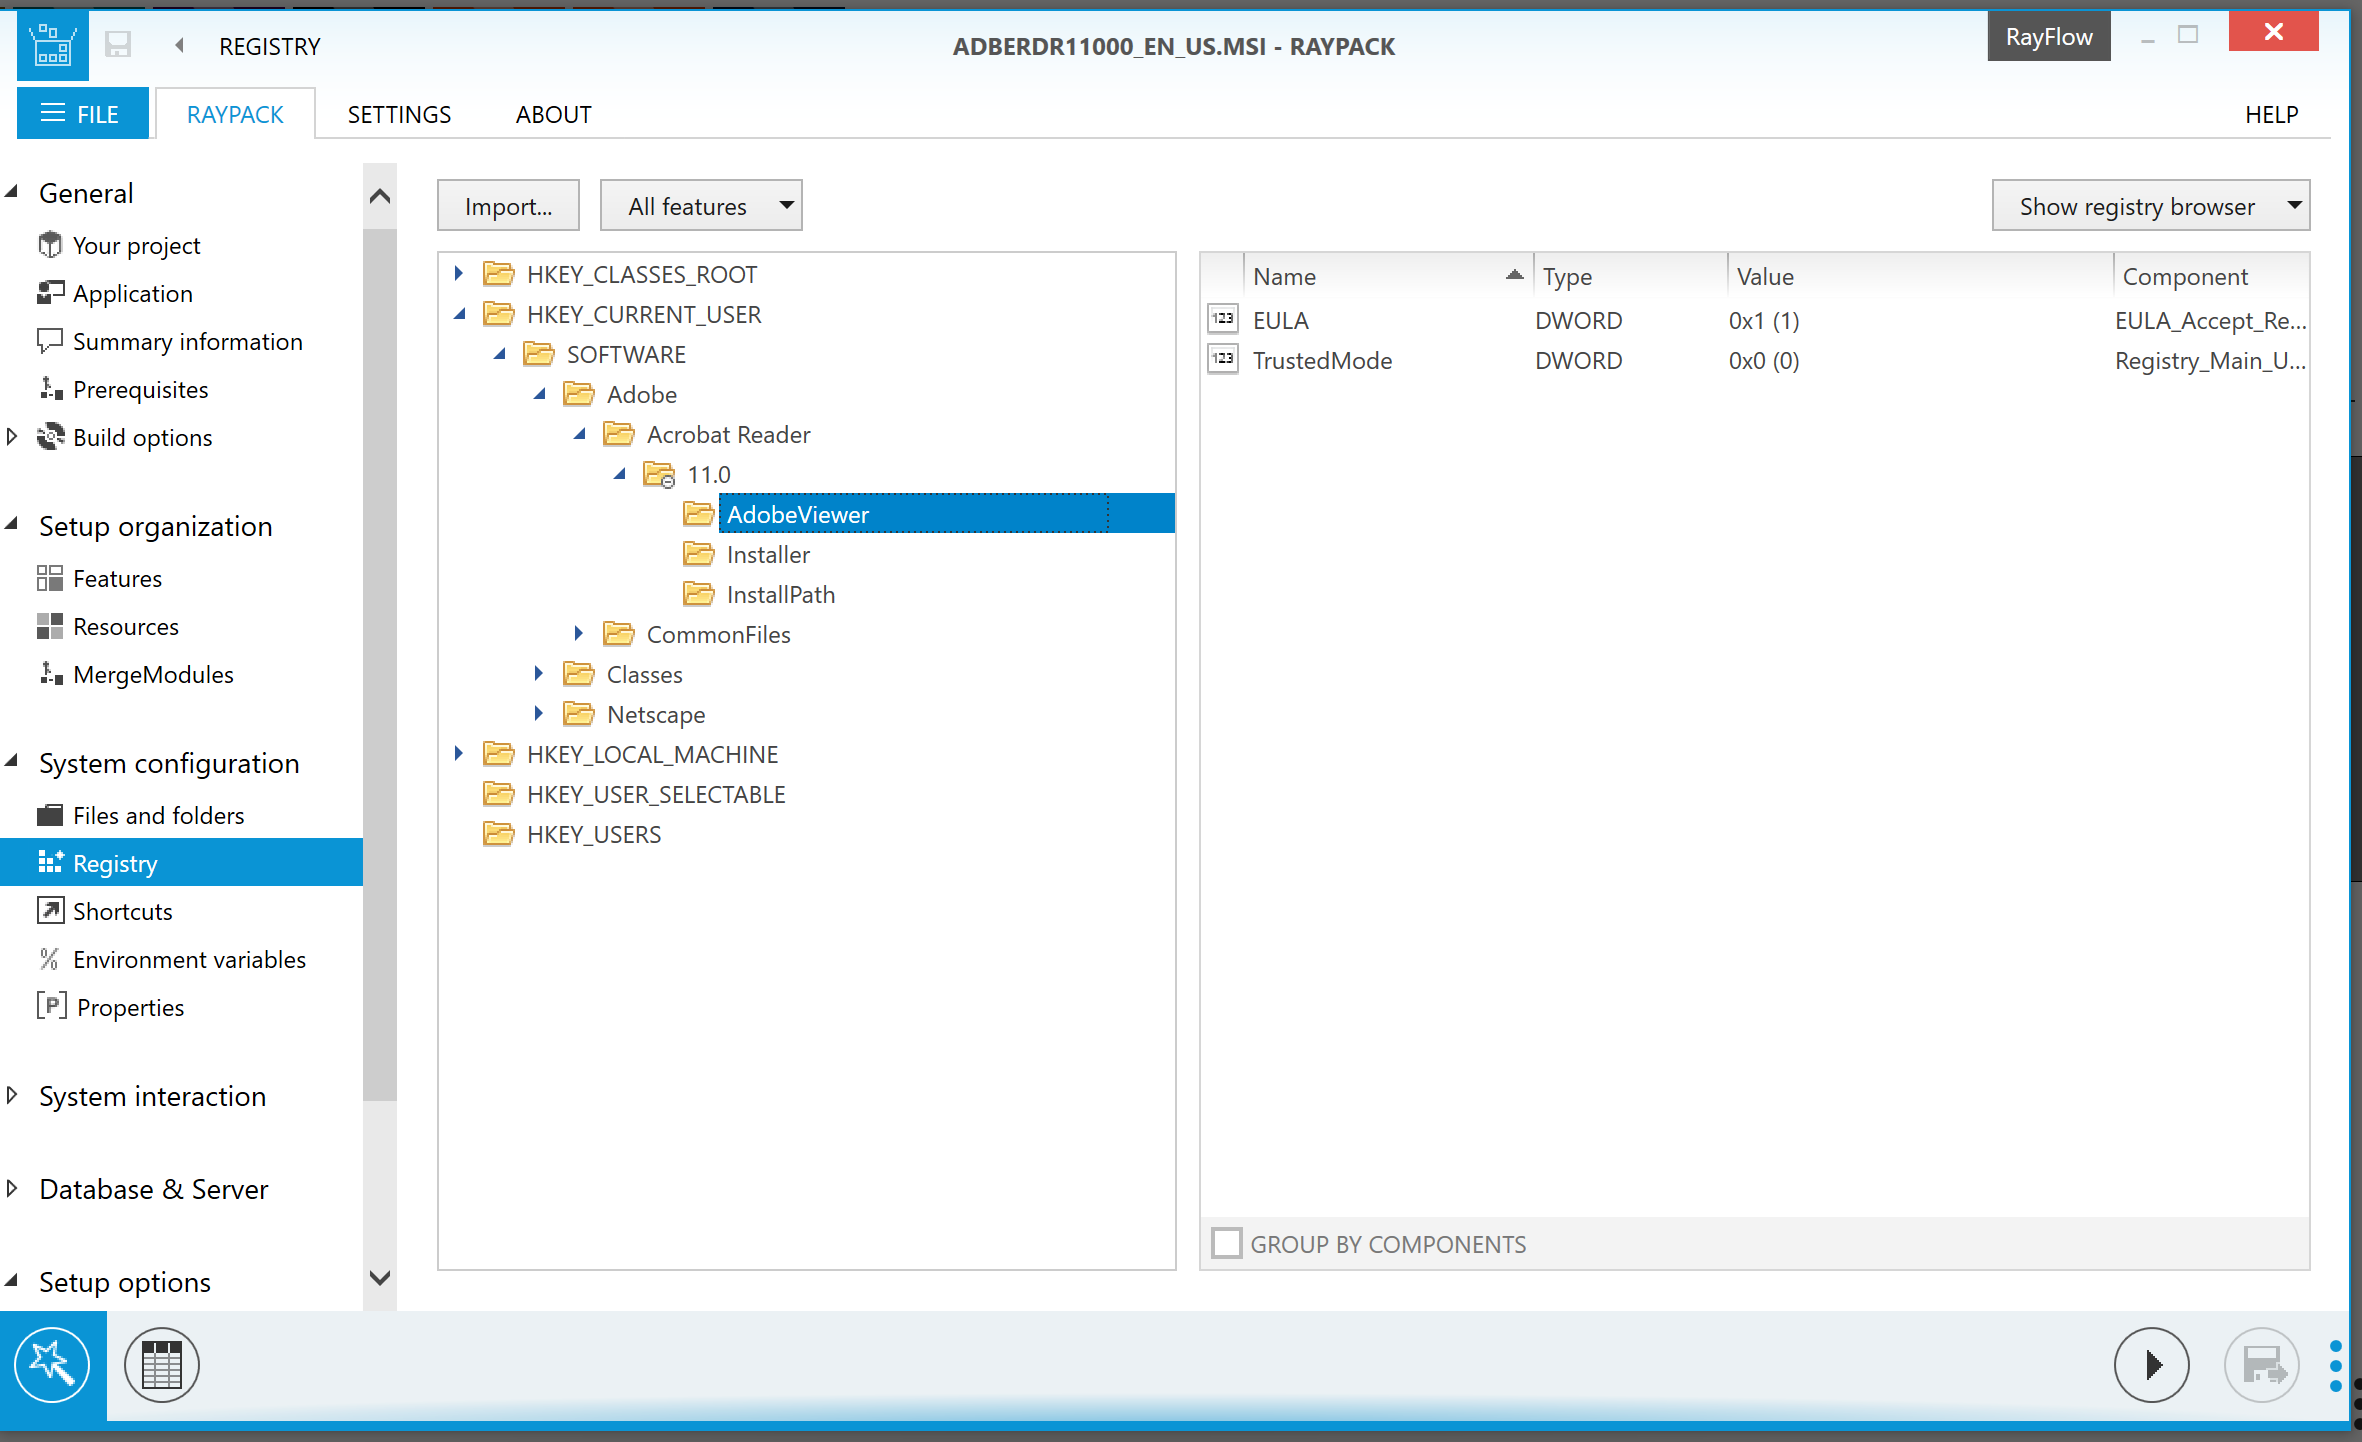Select the InstallPath registry key
This screenshot has height=1442, width=2362.
coord(780,594)
